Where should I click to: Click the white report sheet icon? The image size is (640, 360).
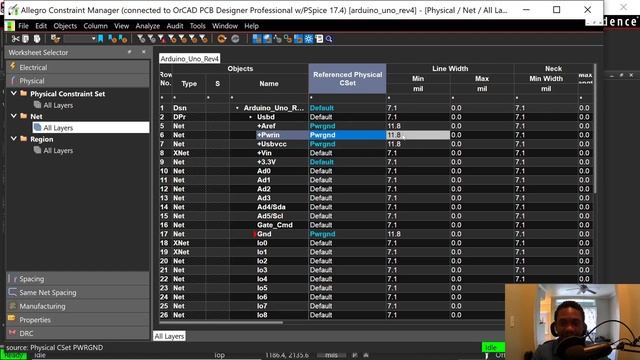319,39
